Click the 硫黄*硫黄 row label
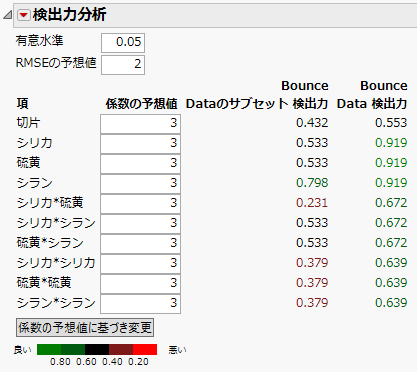The image size is (417, 372). tap(44, 283)
